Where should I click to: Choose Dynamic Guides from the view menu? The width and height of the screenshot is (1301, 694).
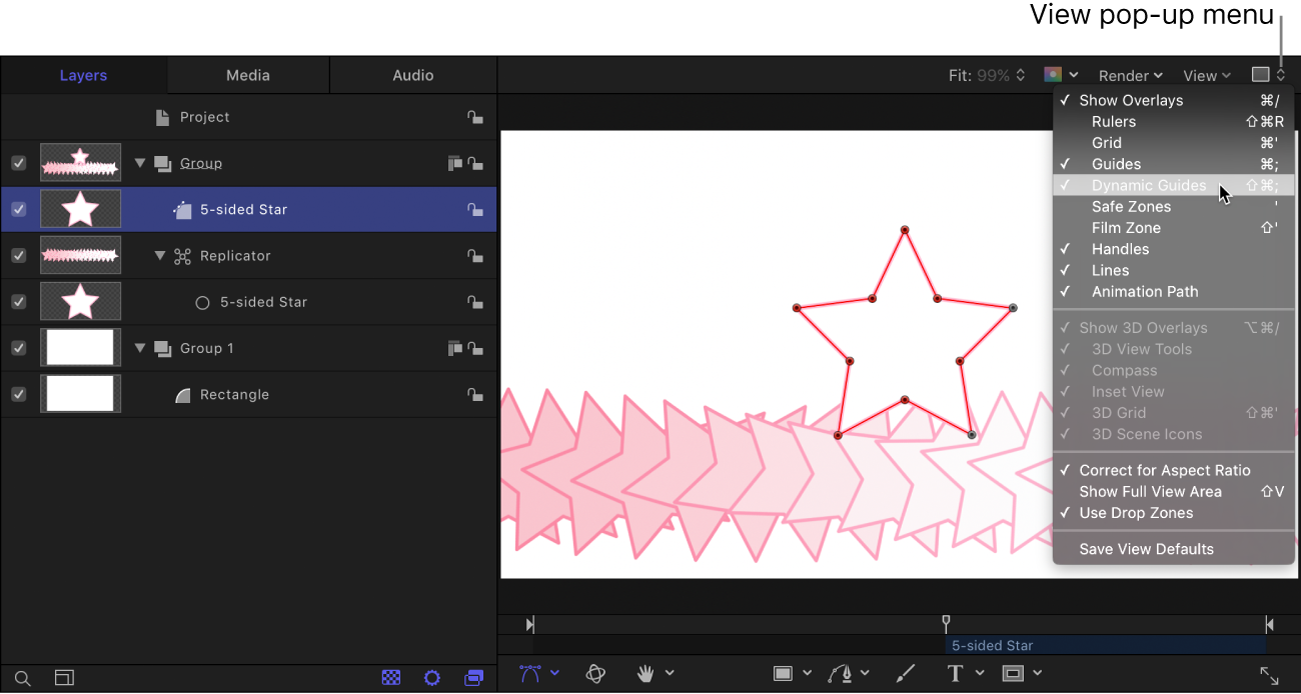[x=1148, y=185]
